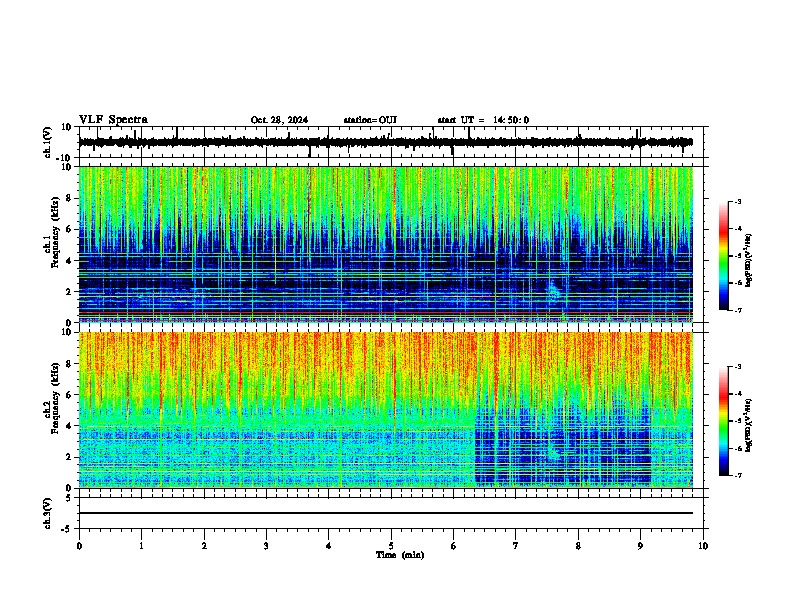The image size is (792, 612).
Task: Click the ch.1(V) waveform axis label
Action: pos(48,142)
